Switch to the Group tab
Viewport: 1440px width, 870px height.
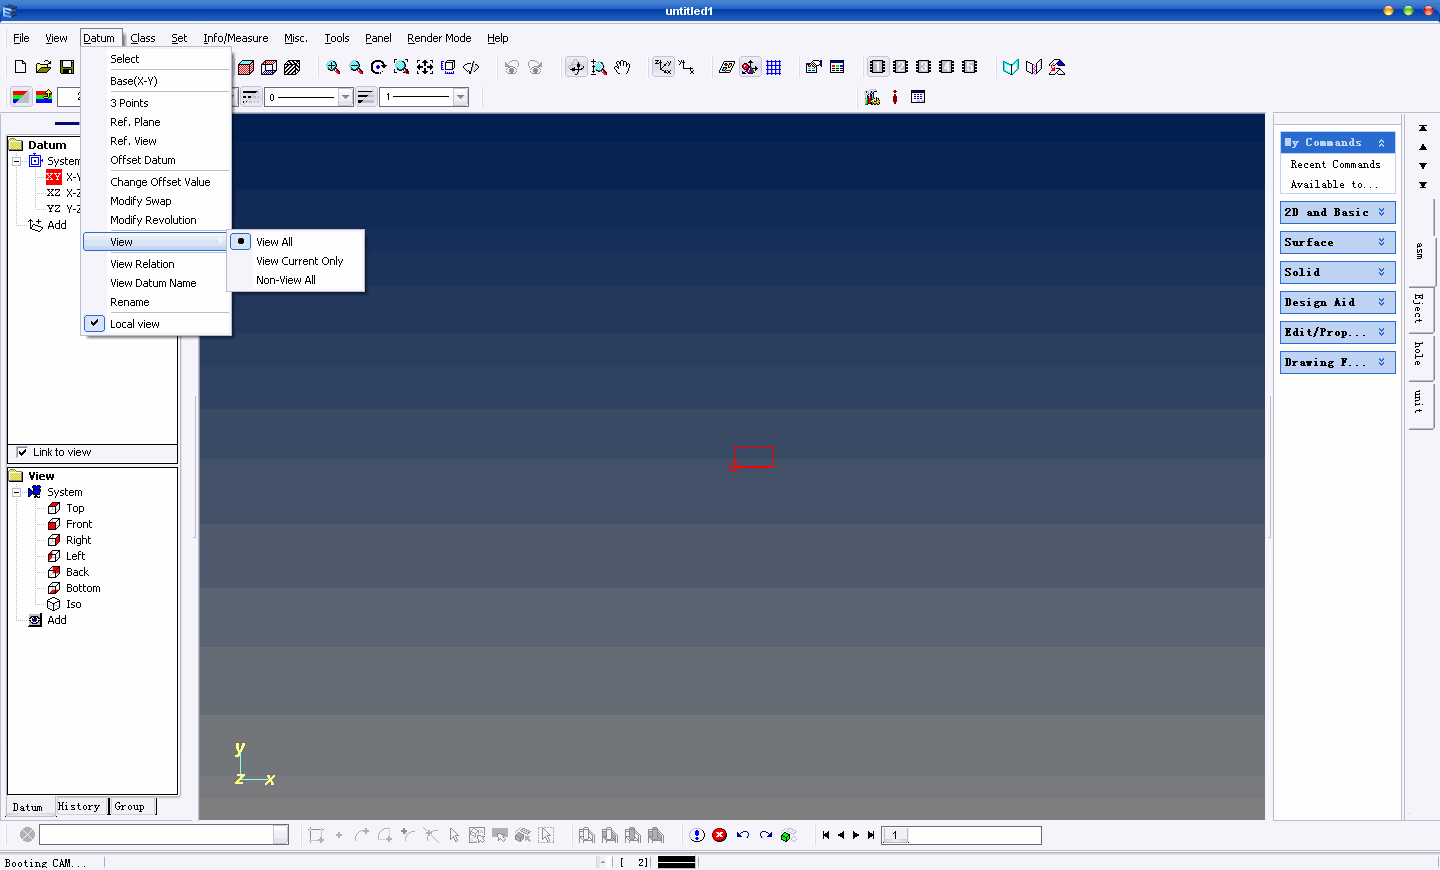pyautogui.click(x=130, y=806)
